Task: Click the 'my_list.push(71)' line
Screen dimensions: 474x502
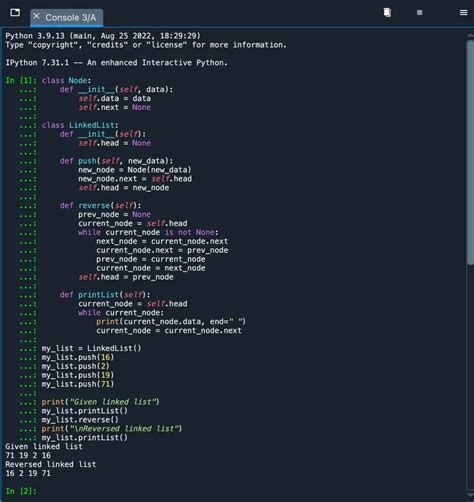Action: (78, 384)
